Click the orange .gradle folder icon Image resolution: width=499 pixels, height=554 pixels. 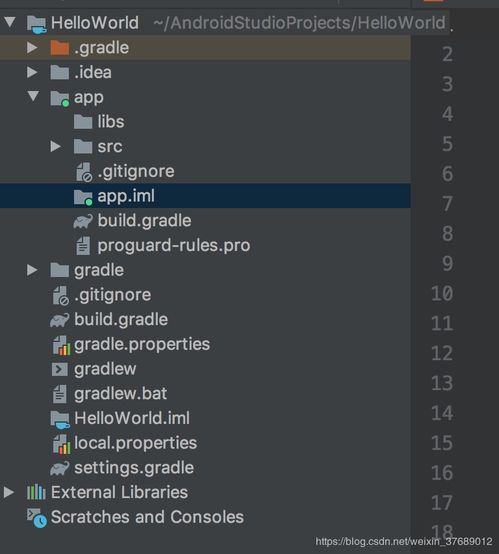point(59,48)
